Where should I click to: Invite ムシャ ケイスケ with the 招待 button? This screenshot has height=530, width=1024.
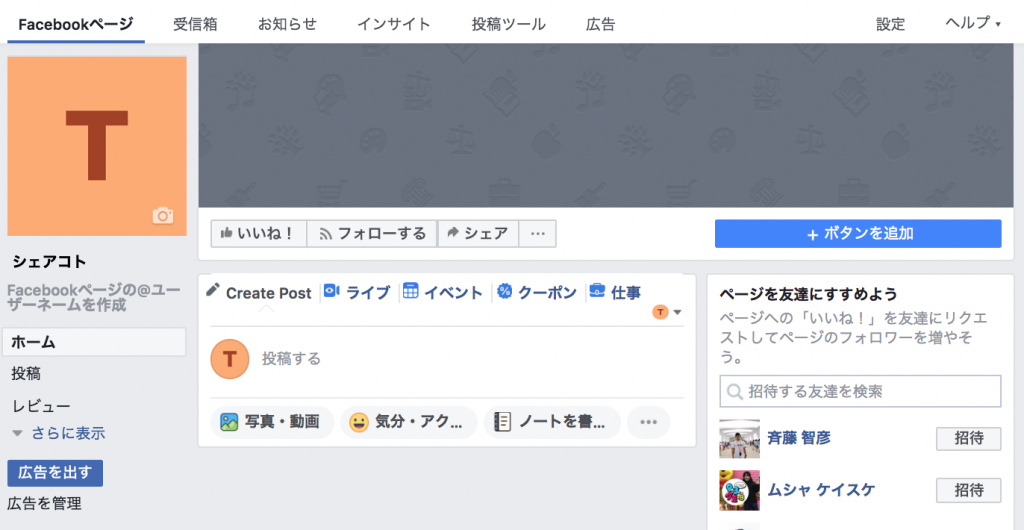tap(968, 490)
